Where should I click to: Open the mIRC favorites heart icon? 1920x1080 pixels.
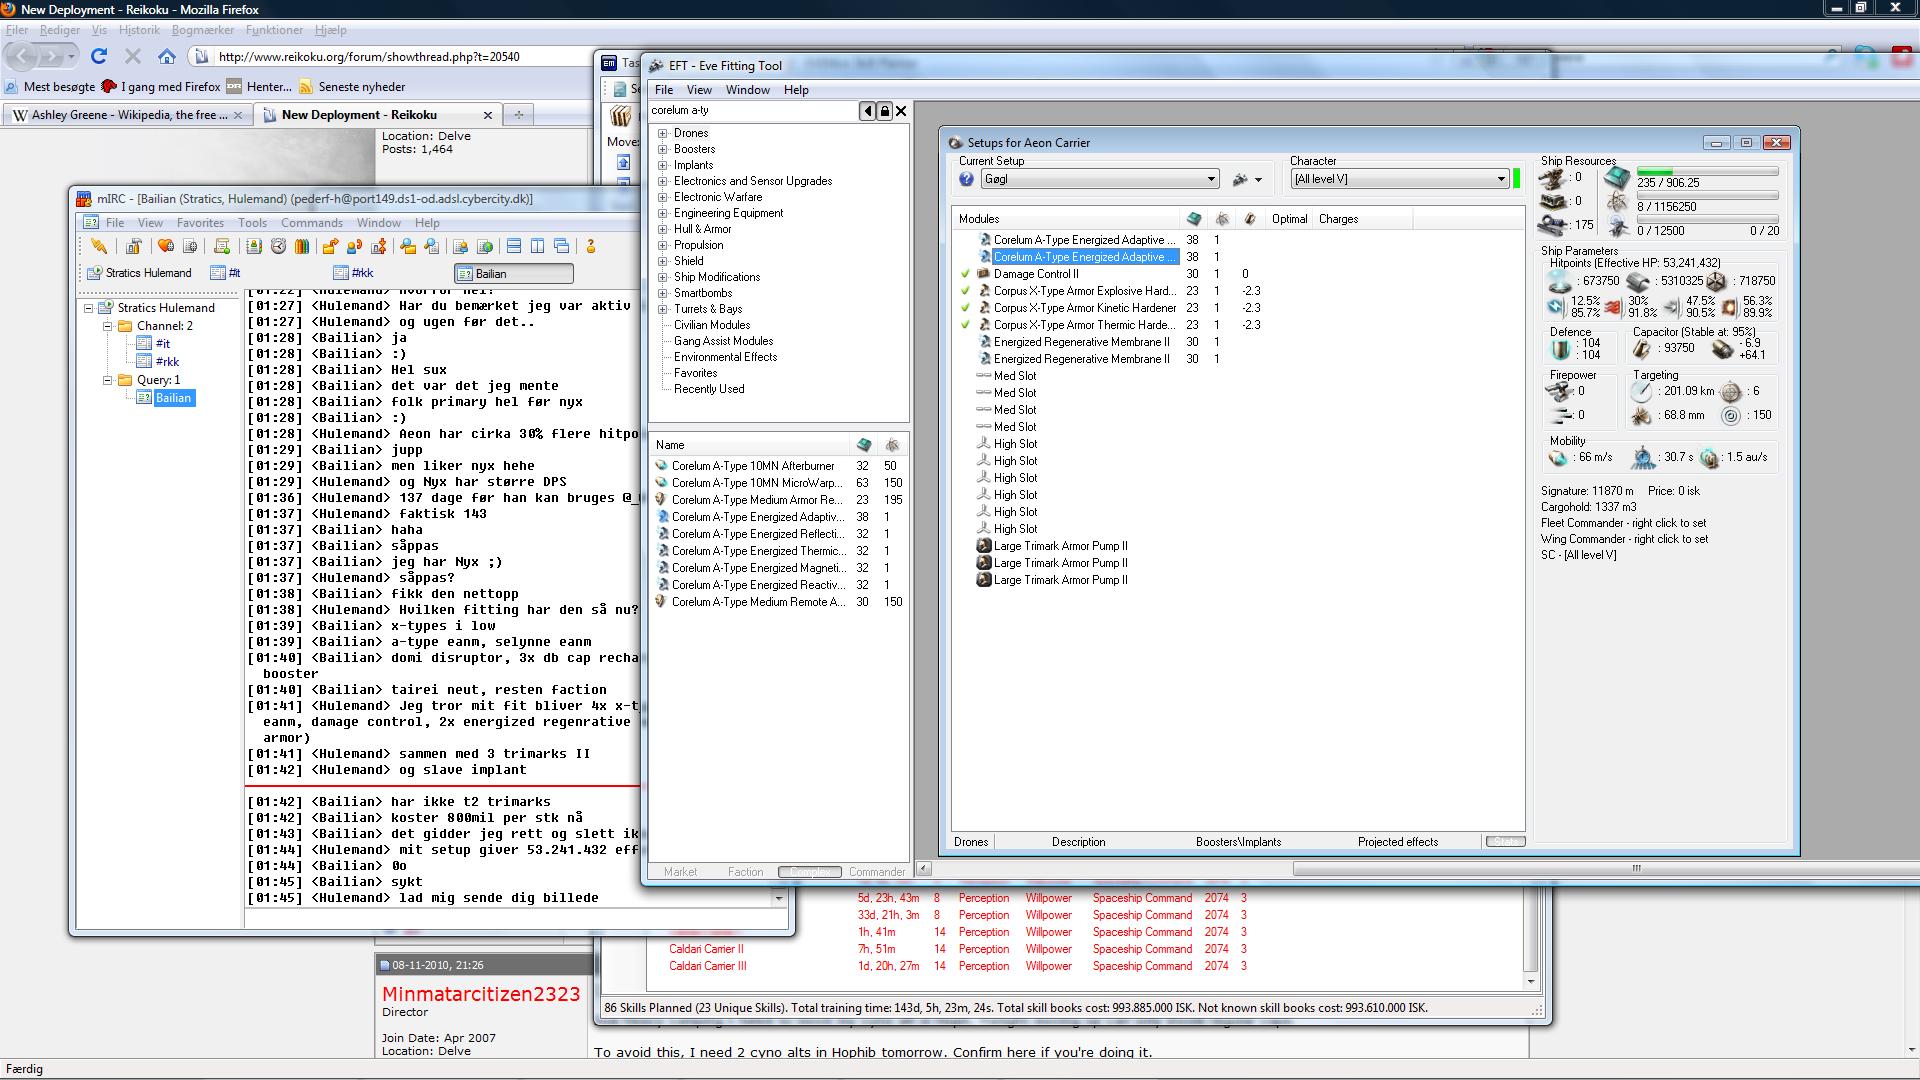[166, 246]
